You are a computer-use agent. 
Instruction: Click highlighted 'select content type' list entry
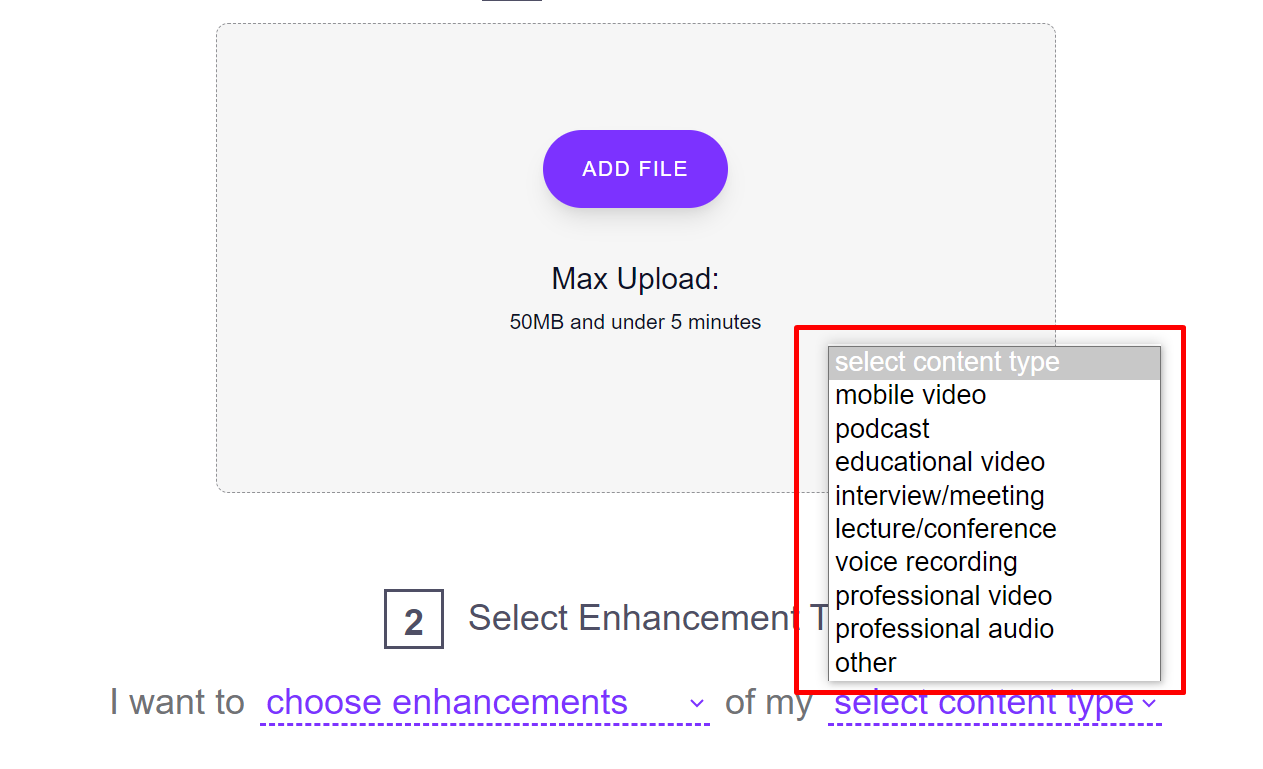coord(947,362)
